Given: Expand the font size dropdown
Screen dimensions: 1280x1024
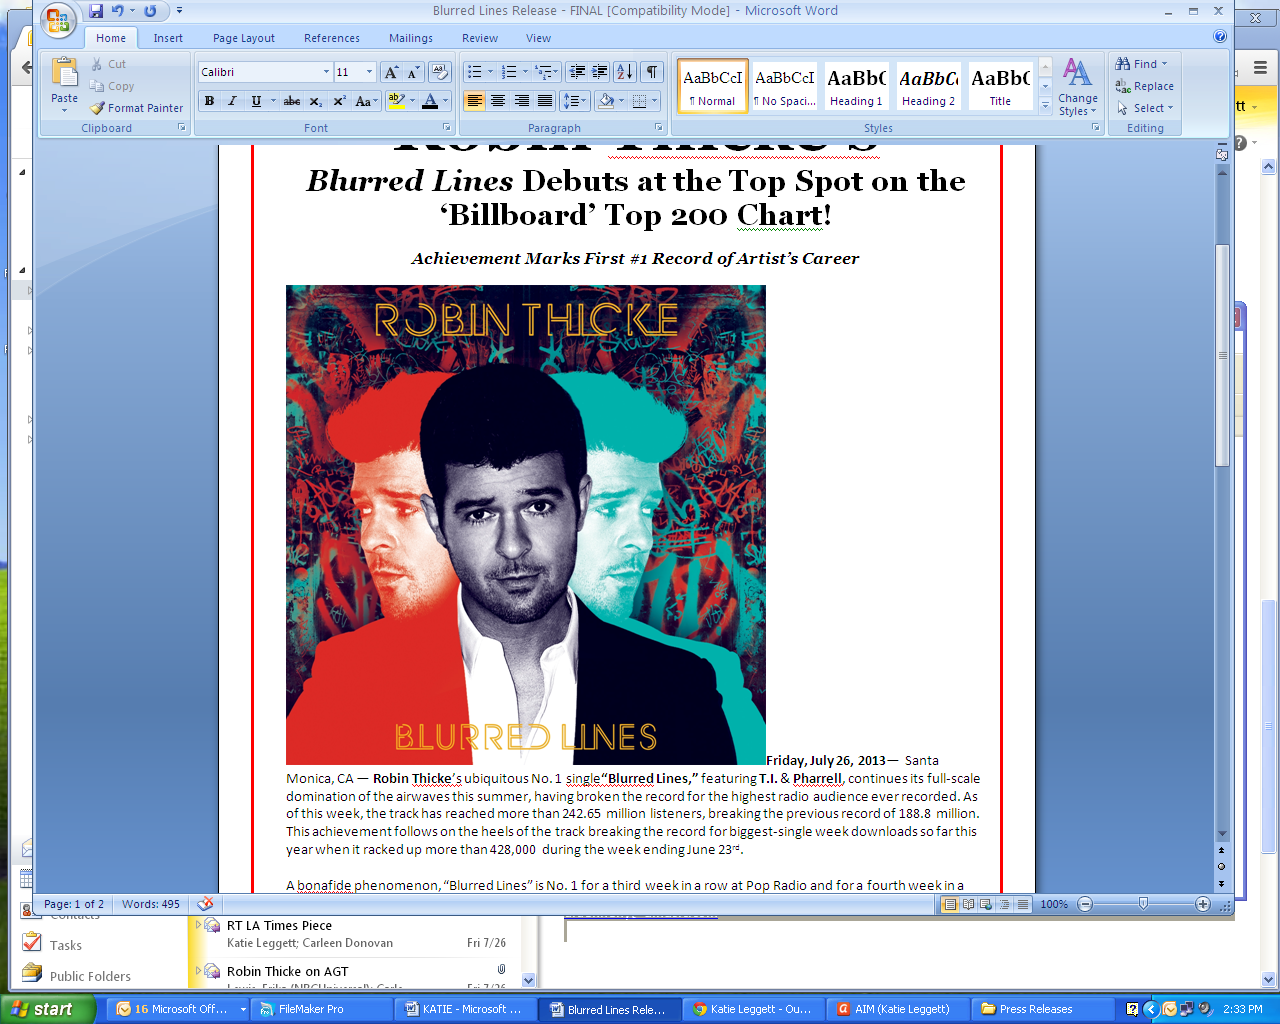Looking at the screenshot, I should [369, 72].
